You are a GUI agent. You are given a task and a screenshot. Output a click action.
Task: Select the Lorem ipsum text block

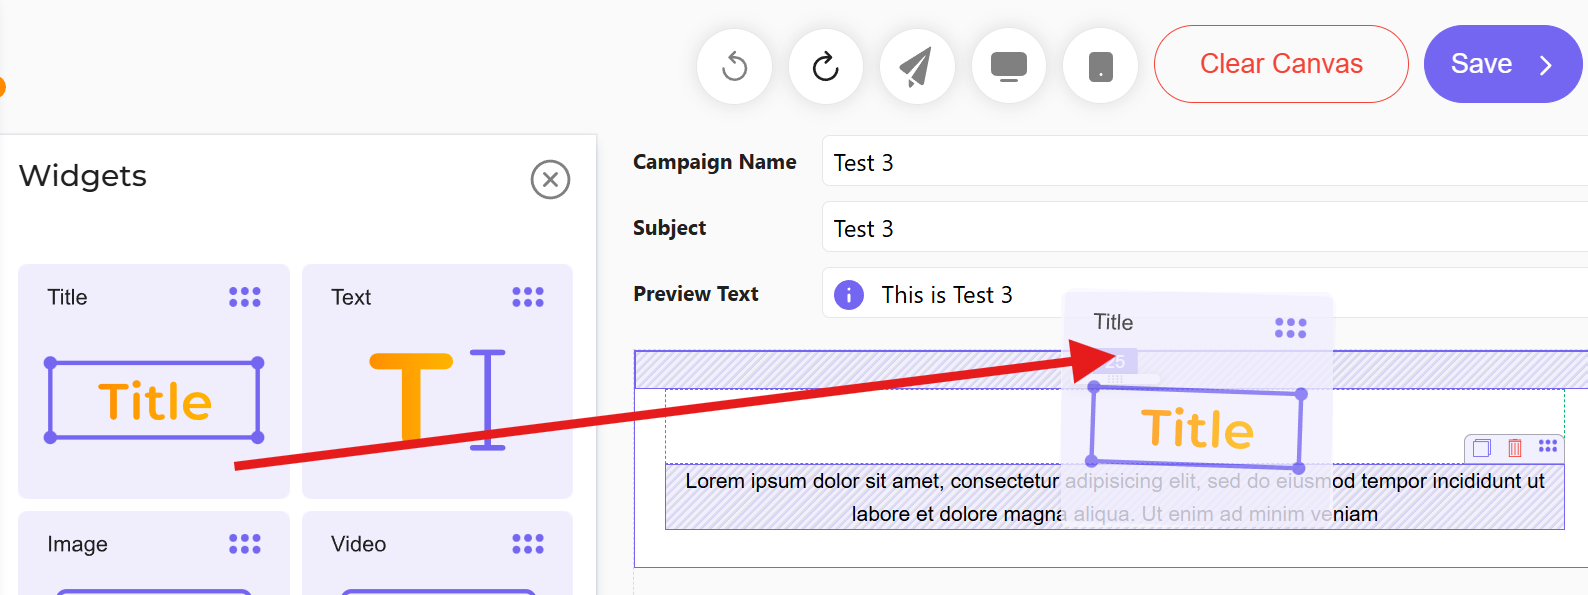pos(1114,497)
